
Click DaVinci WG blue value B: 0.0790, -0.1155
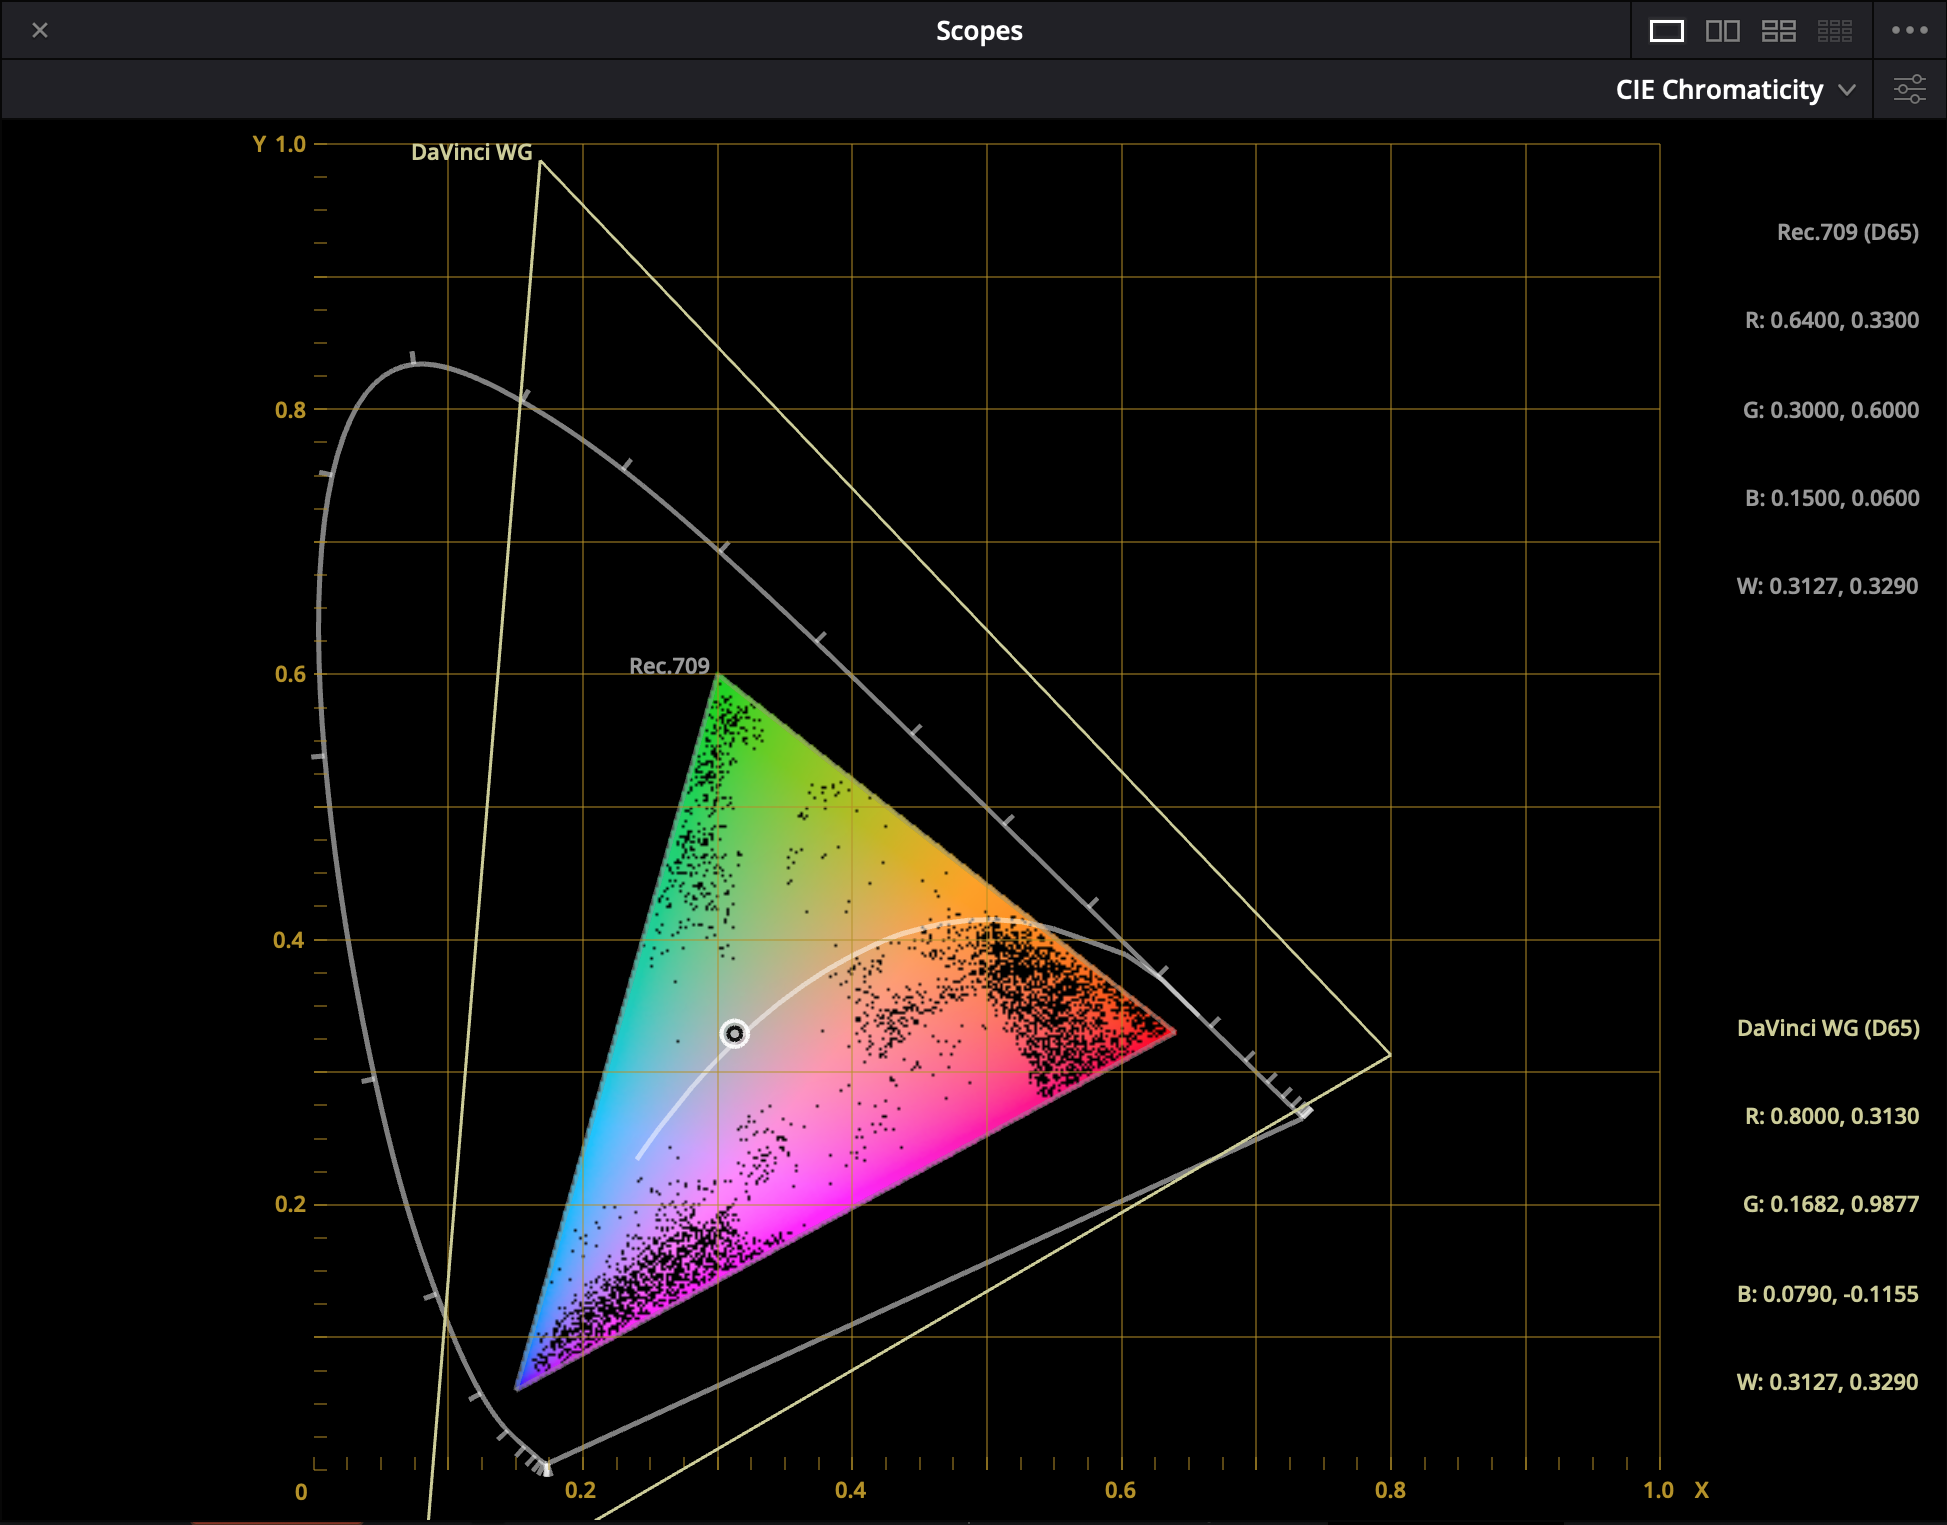tap(1827, 1294)
